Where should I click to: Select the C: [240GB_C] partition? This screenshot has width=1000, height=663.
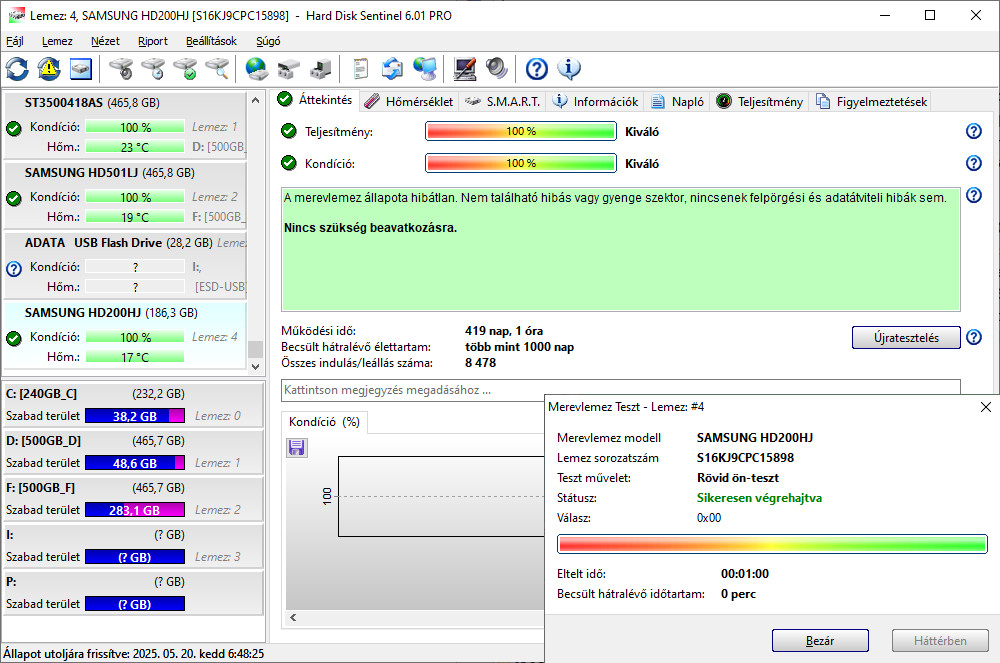point(133,405)
